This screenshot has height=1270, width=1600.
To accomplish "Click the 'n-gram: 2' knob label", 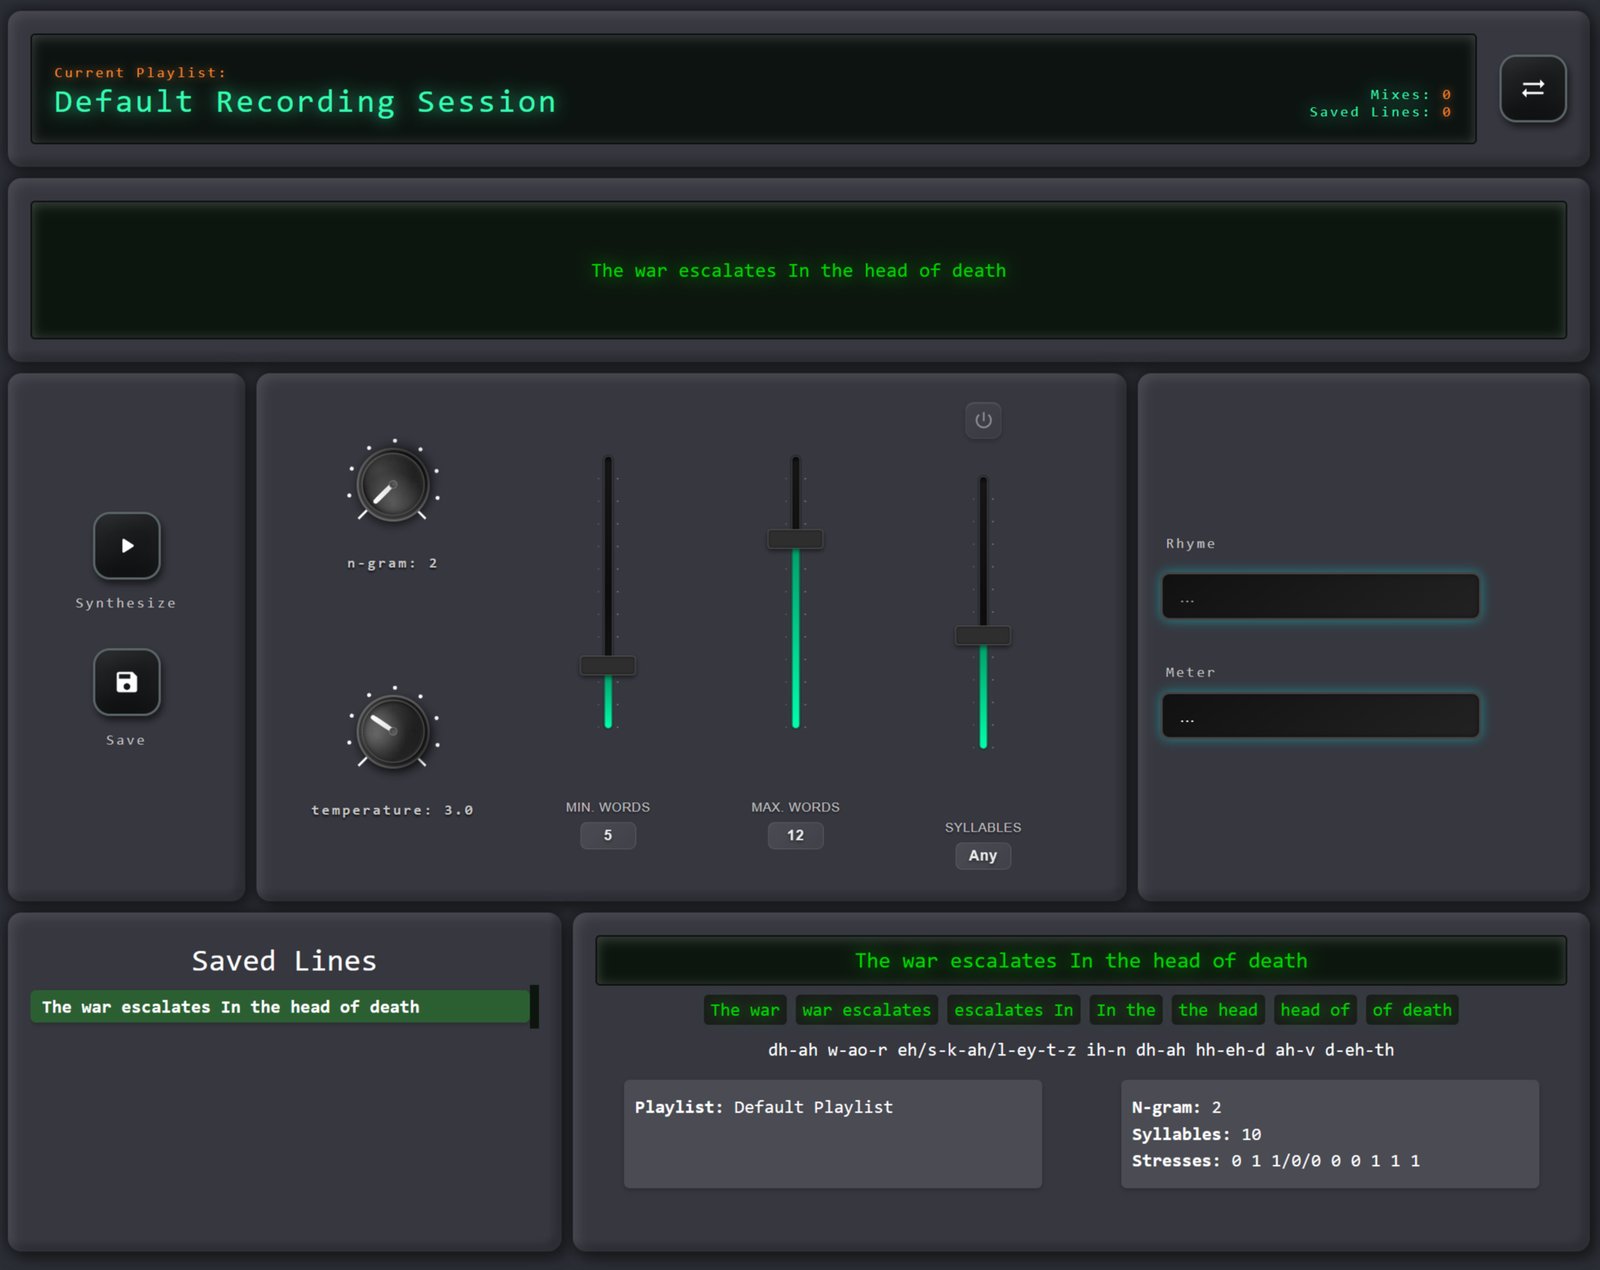I will tap(393, 563).
